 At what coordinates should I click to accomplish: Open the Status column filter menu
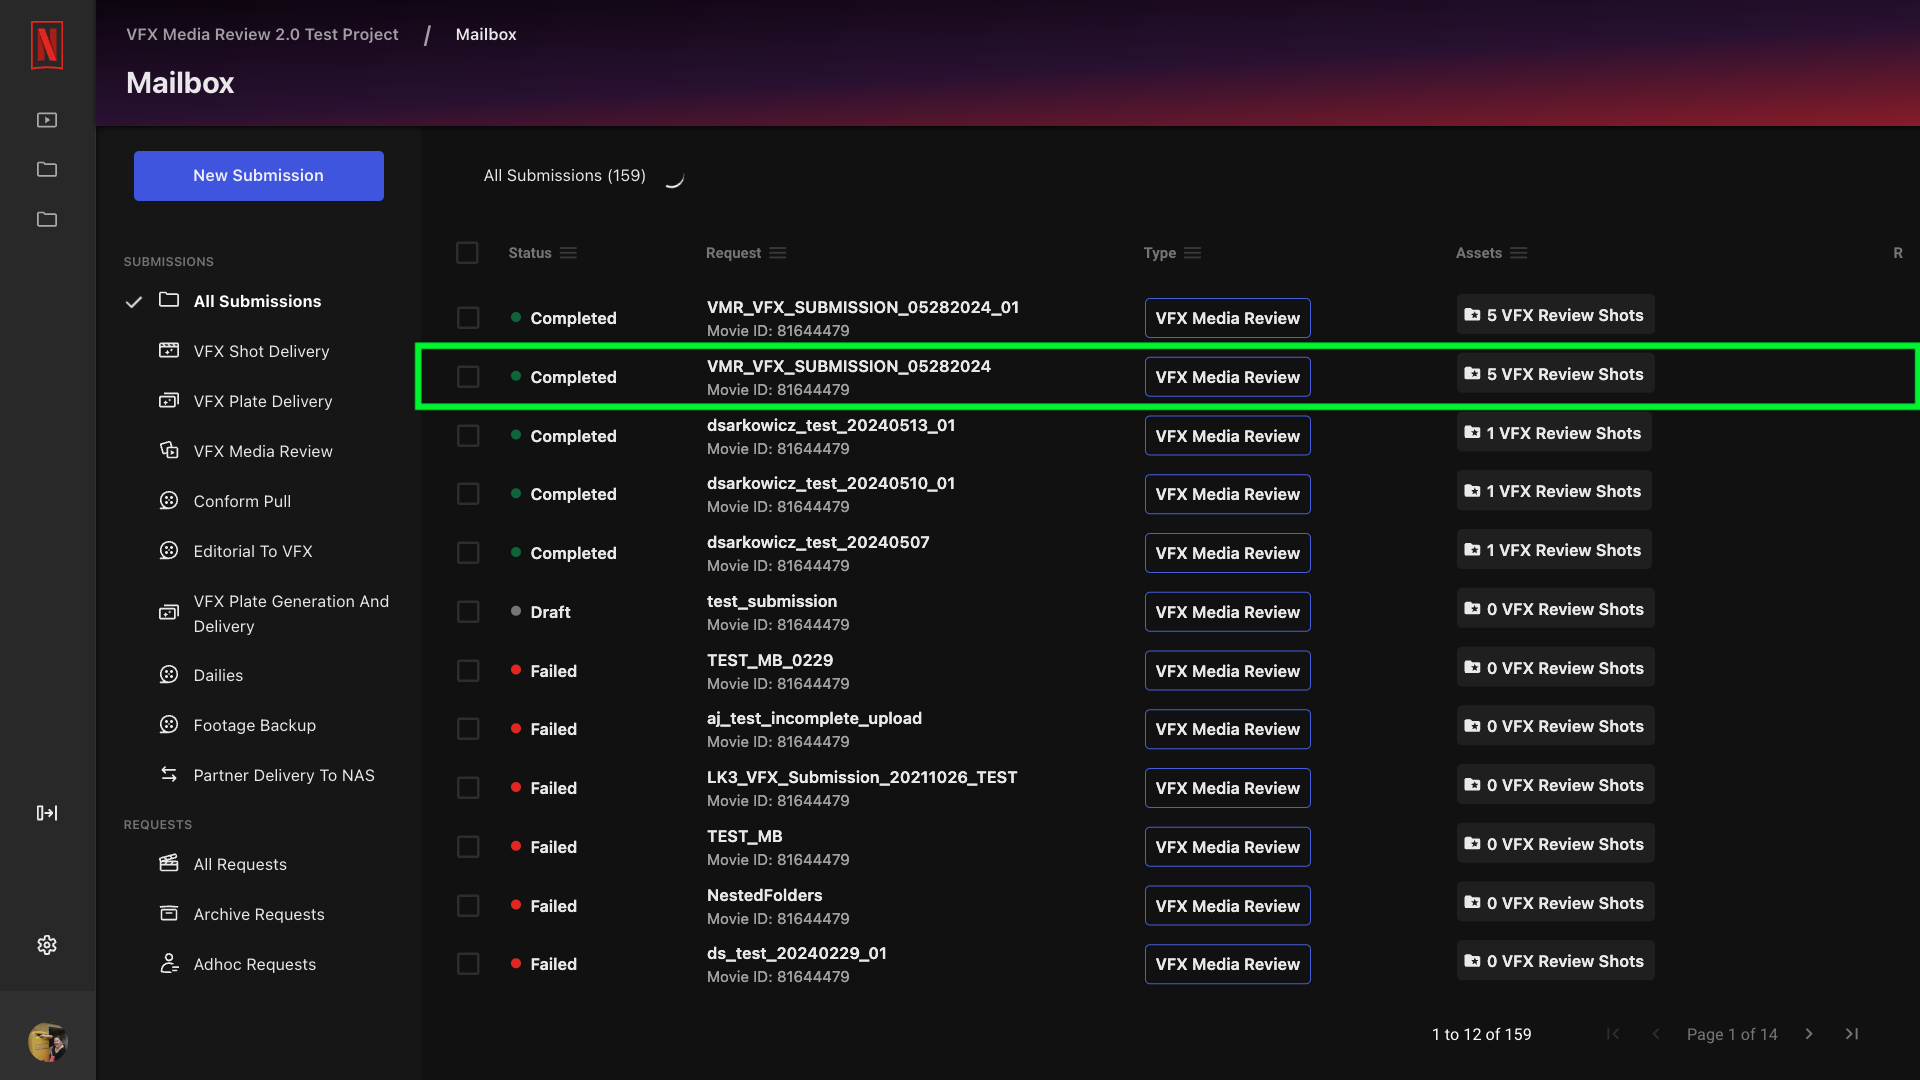[568, 253]
